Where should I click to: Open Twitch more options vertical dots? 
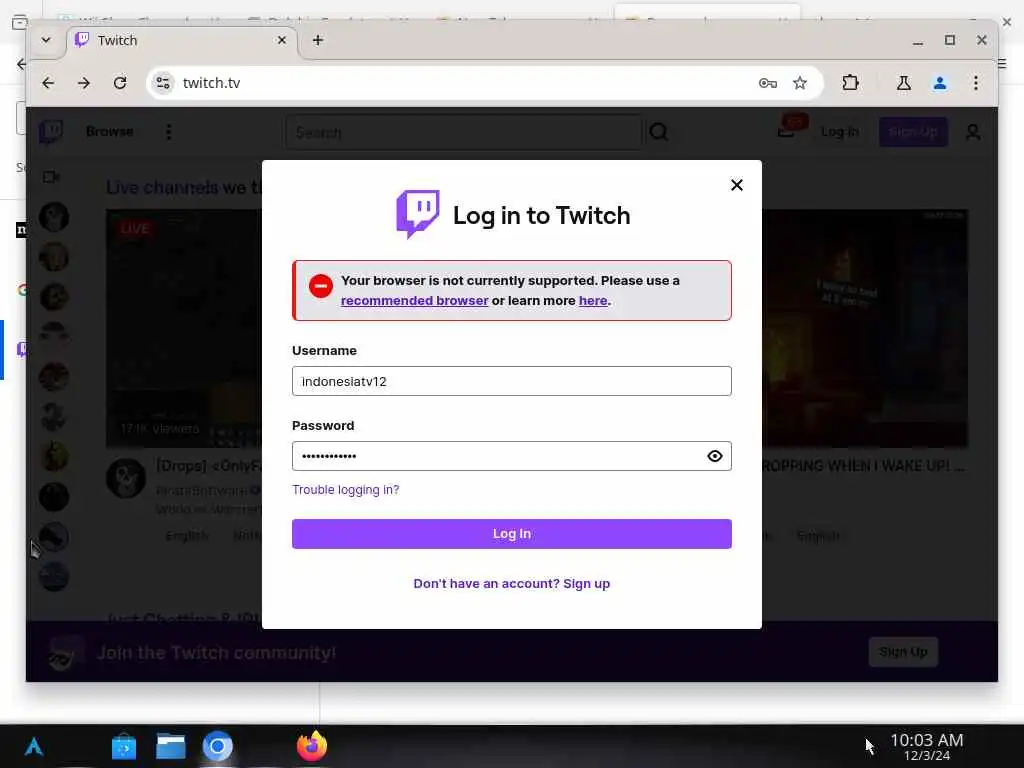click(x=168, y=132)
